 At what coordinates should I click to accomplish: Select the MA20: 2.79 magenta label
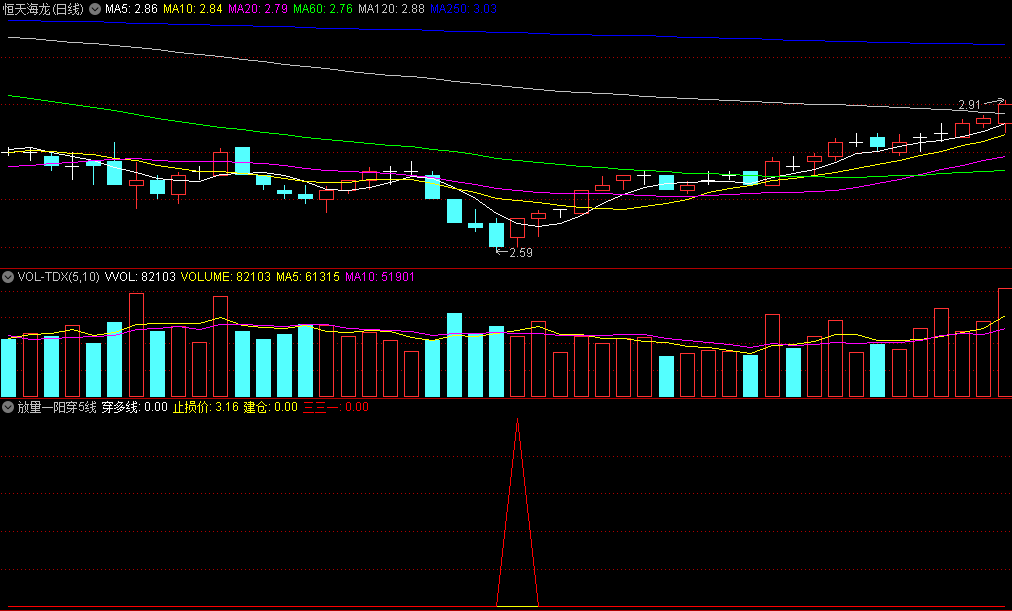pyautogui.click(x=258, y=9)
